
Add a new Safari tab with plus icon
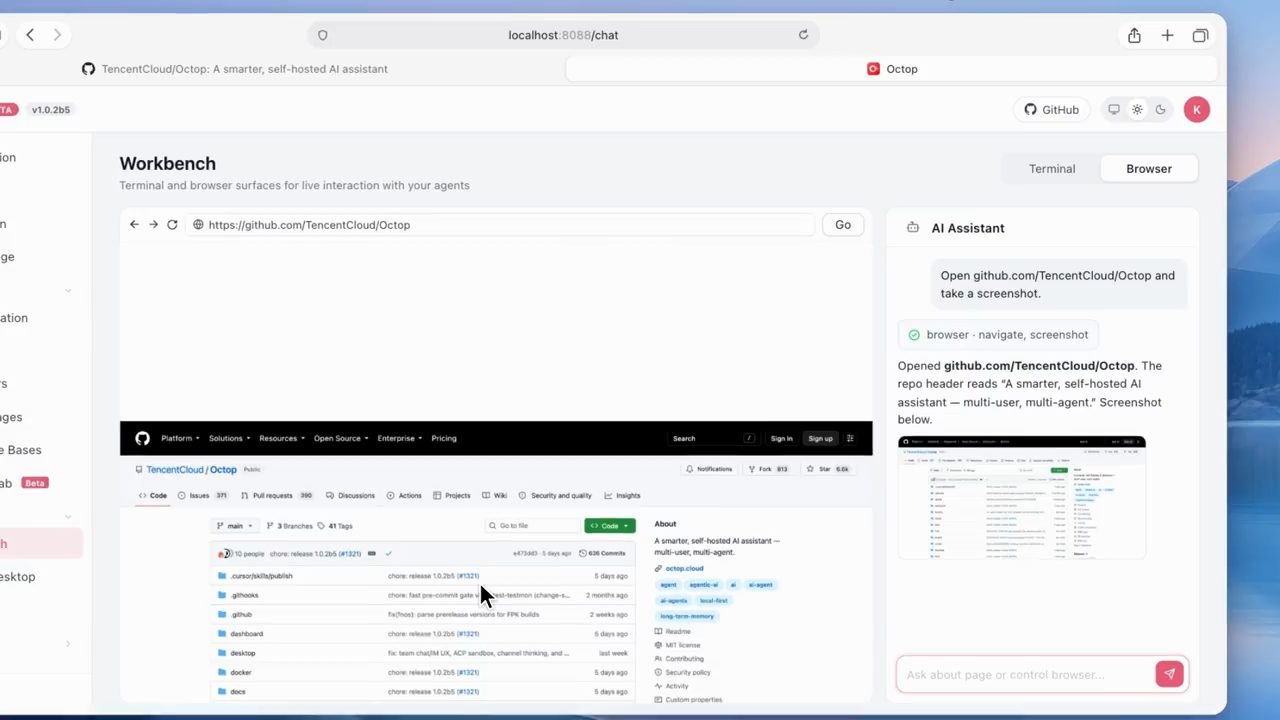coord(1167,35)
